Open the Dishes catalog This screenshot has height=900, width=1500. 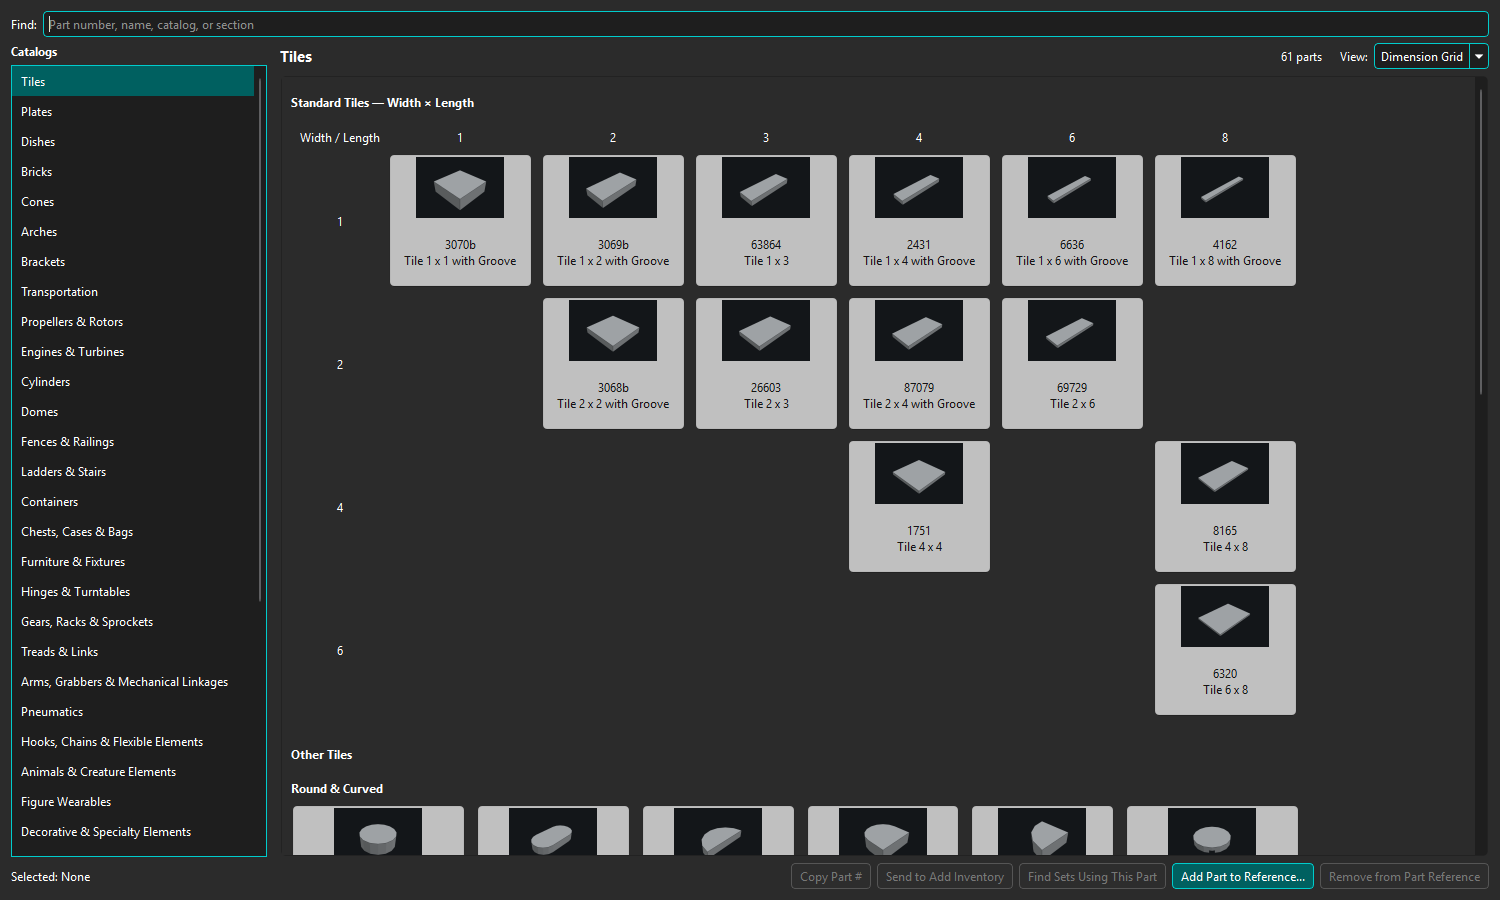pos(133,142)
